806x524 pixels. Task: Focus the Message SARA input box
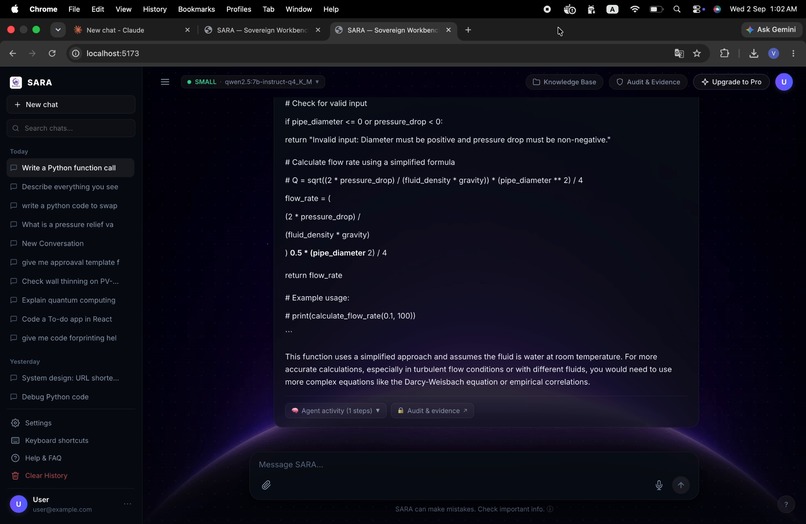point(473,464)
